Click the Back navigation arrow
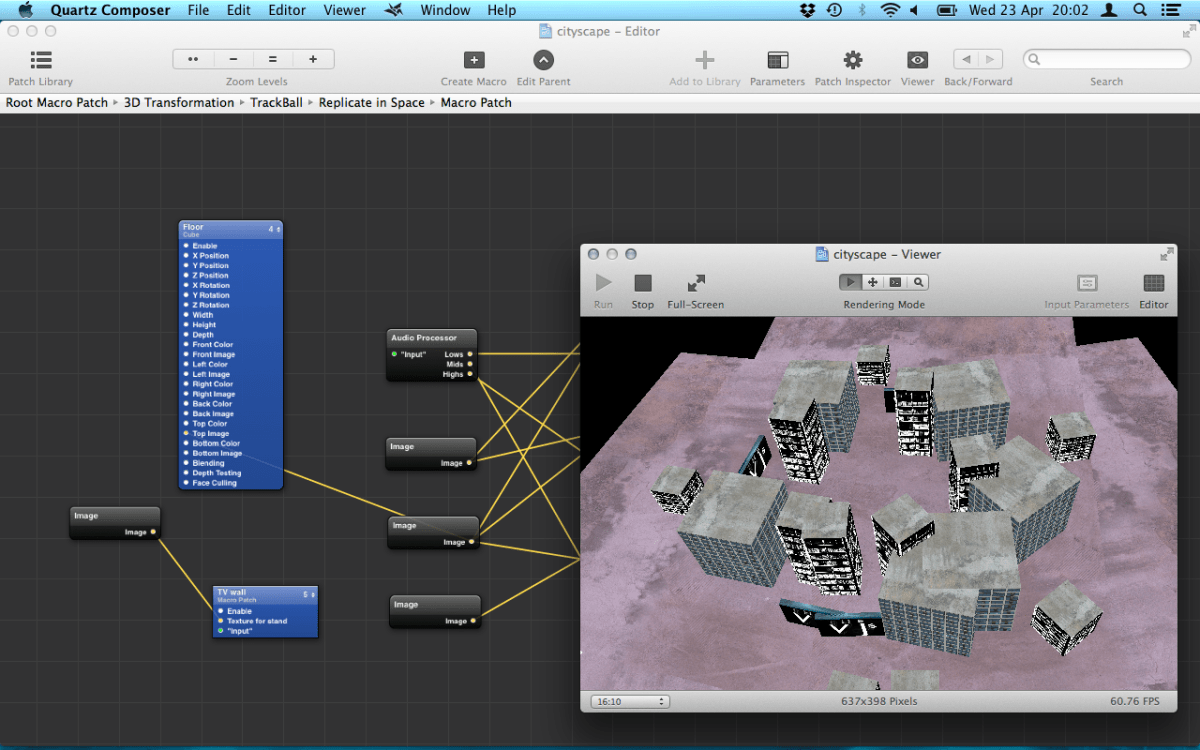1200x750 pixels. coord(966,60)
